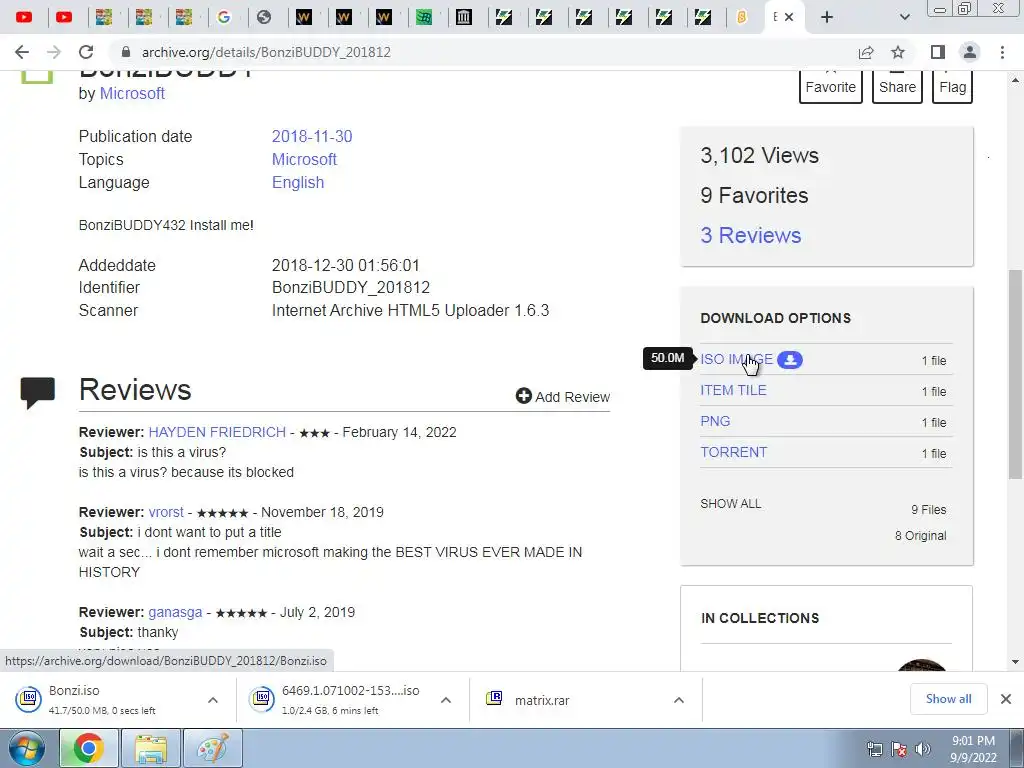Go back using the browser back arrow
Viewport: 1024px width, 768px height.
tap(22, 52)
